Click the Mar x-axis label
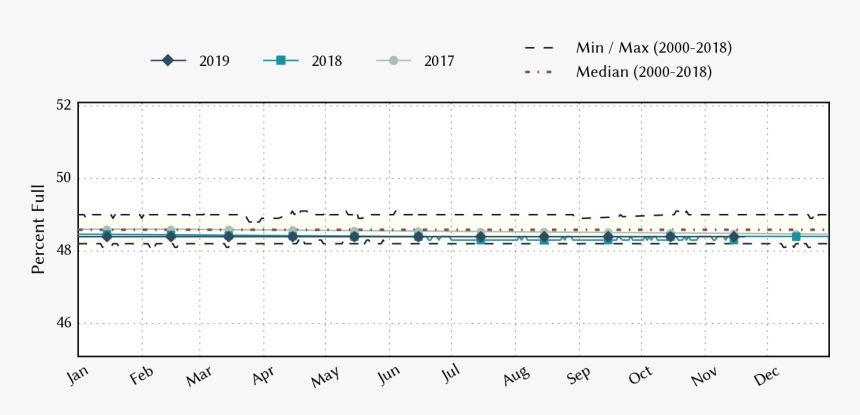Image resolution: width=860 pixels, height=415 pixels. (x=199, y=376)
